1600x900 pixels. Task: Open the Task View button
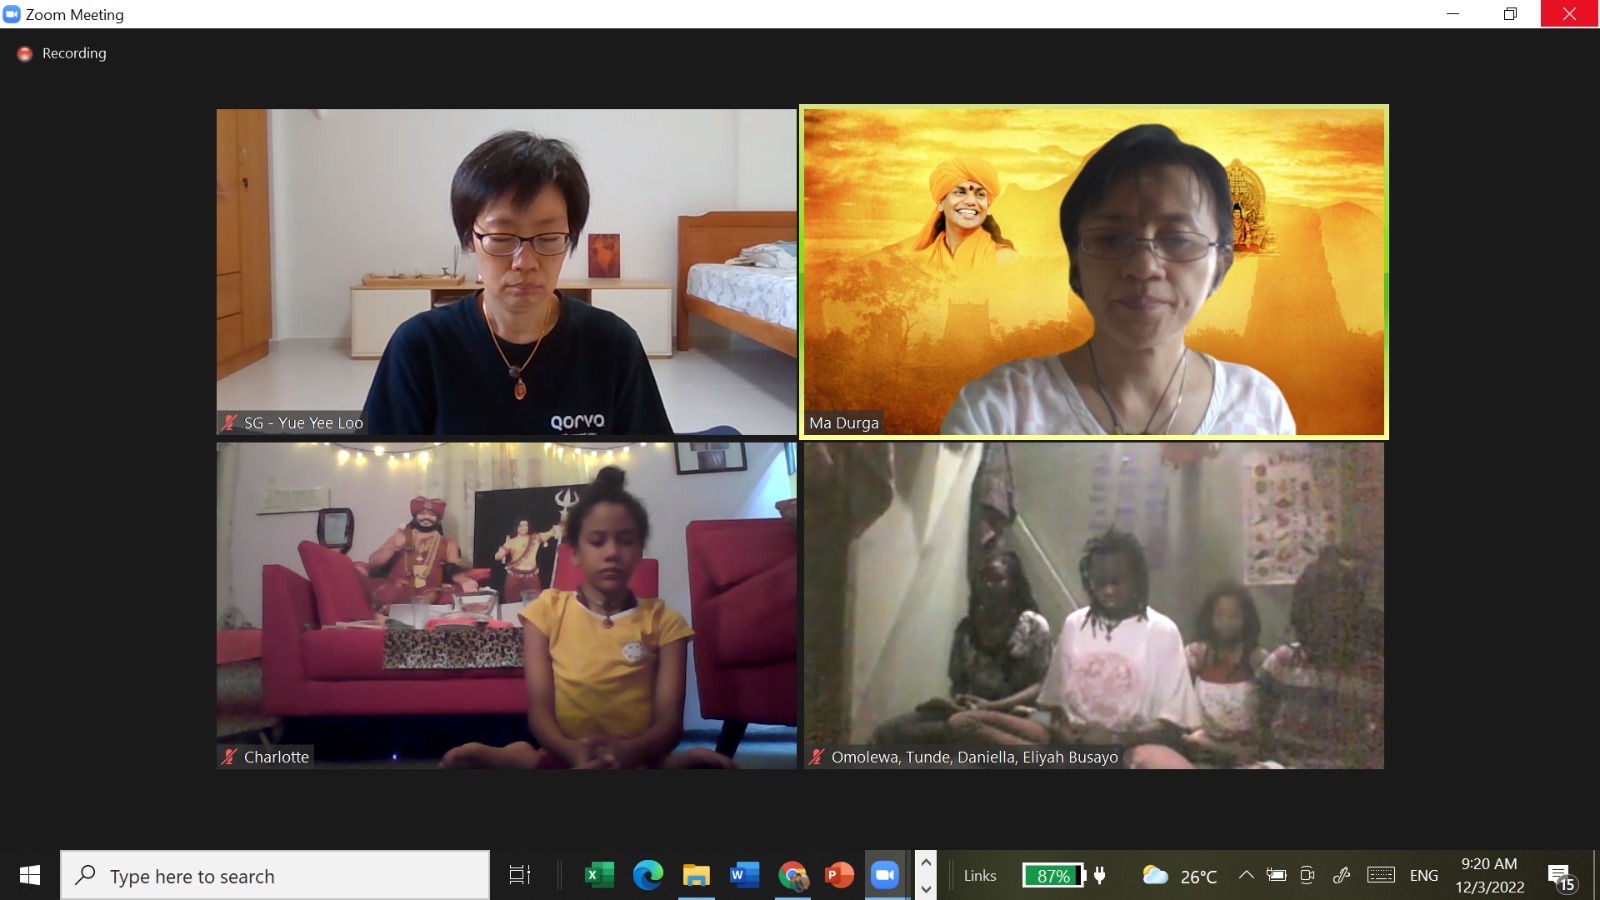click(x=519, y=875)
